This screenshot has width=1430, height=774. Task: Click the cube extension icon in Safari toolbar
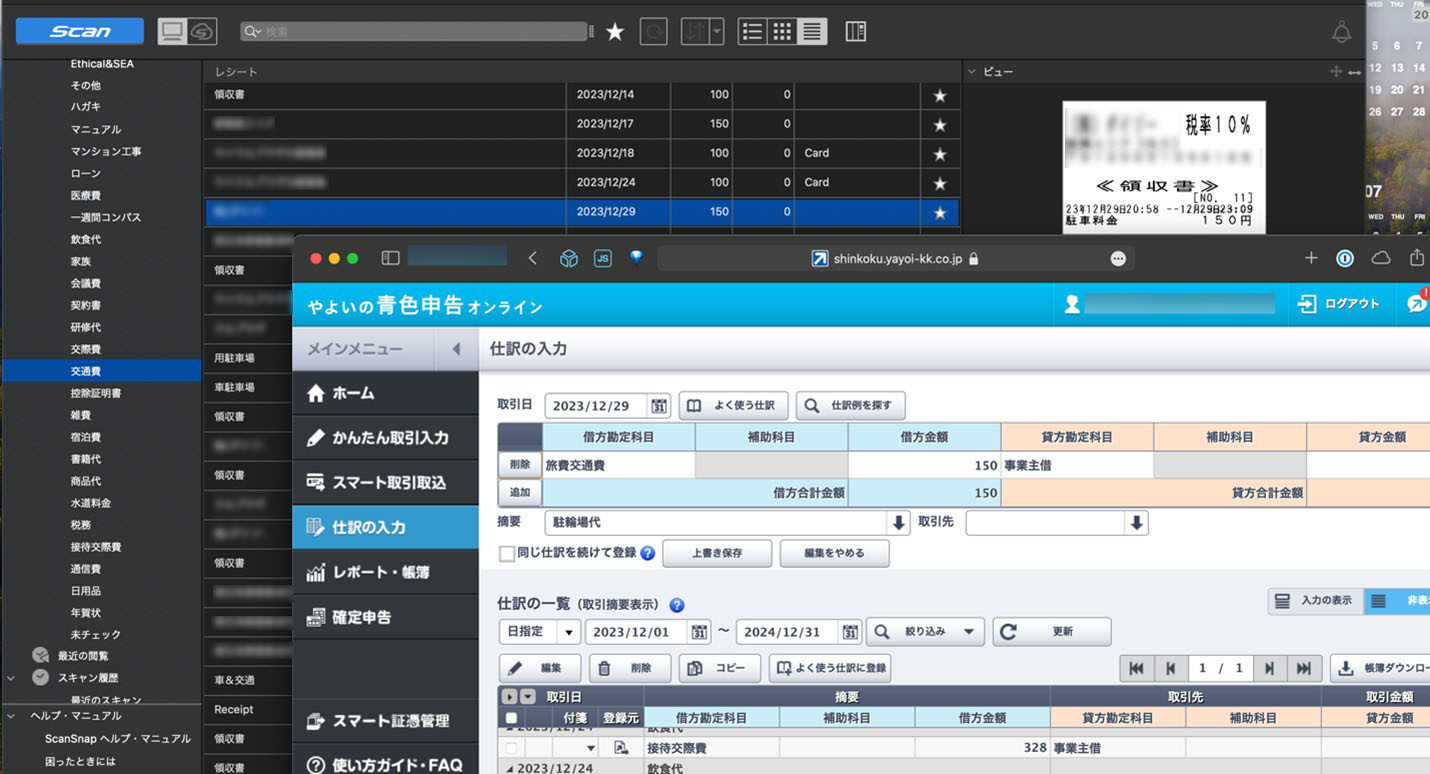click(x=568, y=258)
